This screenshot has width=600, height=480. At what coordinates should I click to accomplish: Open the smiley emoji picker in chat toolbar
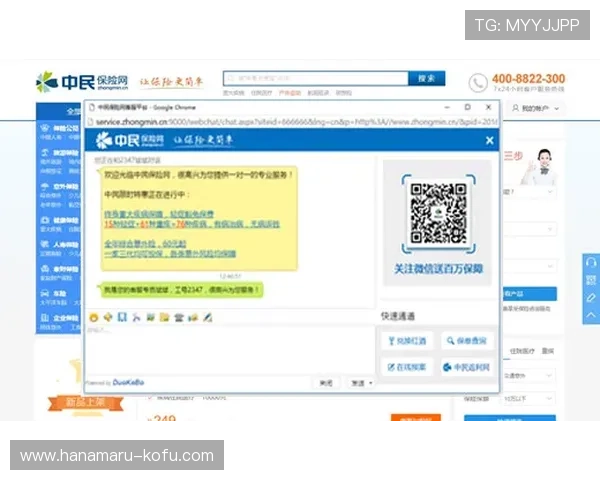pos(94,317)
